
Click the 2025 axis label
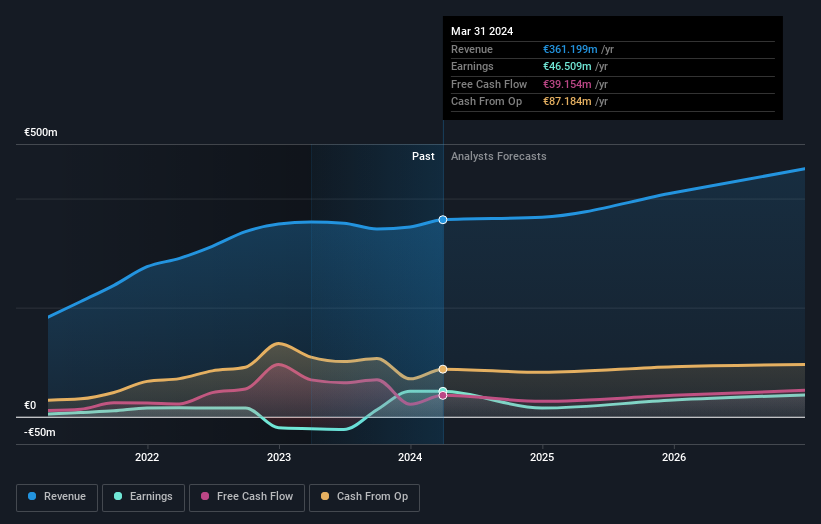point(542,458)
